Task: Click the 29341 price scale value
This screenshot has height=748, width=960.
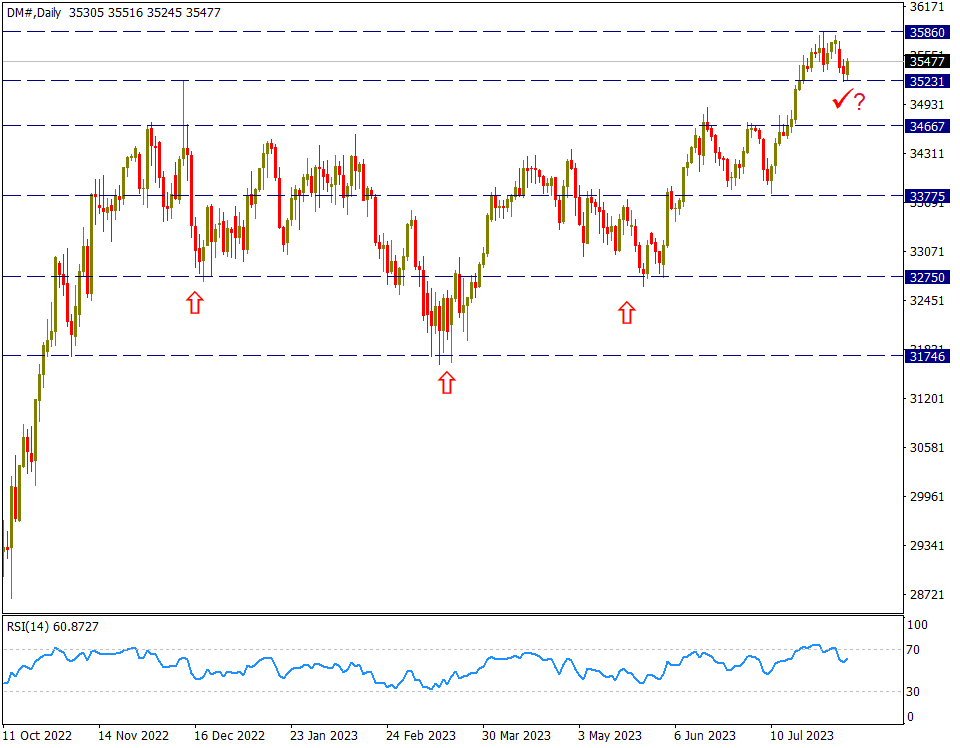Action: pos(927,545)
